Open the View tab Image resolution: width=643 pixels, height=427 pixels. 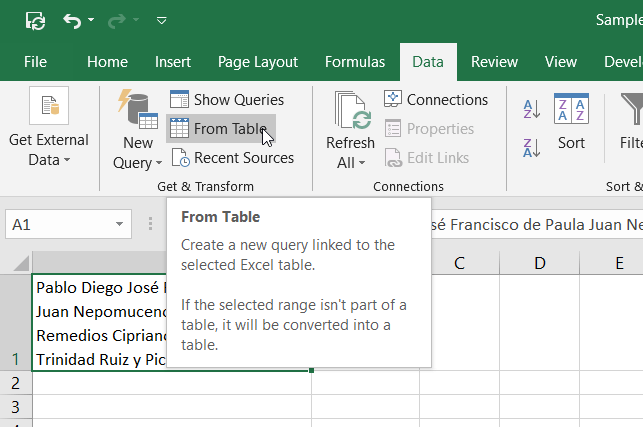point(561,62)
